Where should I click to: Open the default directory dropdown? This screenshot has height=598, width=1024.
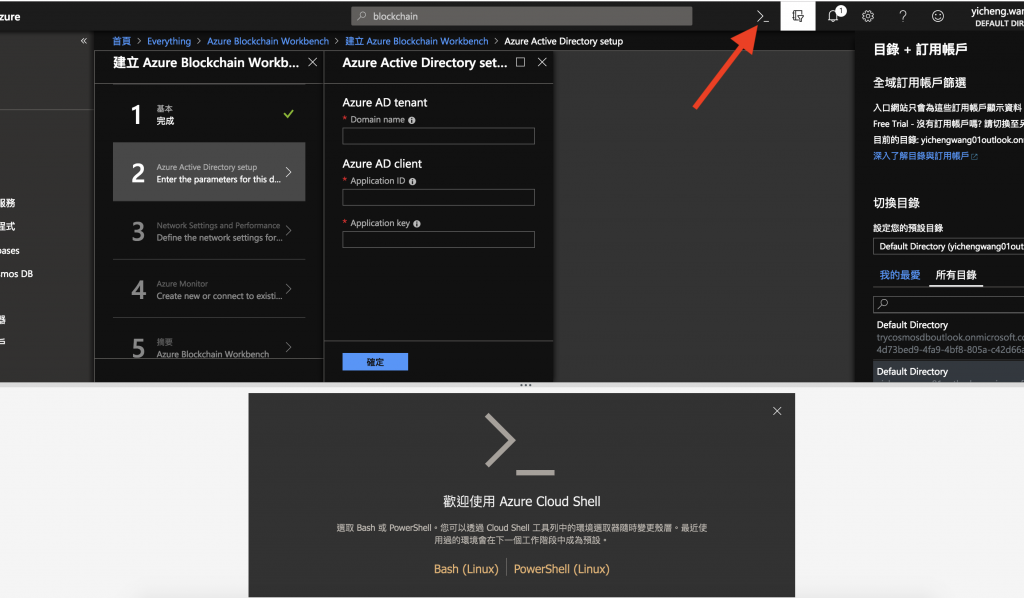coord(948,246)
